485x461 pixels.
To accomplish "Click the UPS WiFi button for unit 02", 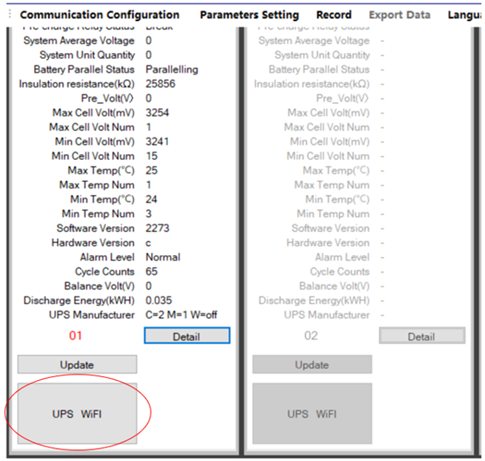I will 312,414.
